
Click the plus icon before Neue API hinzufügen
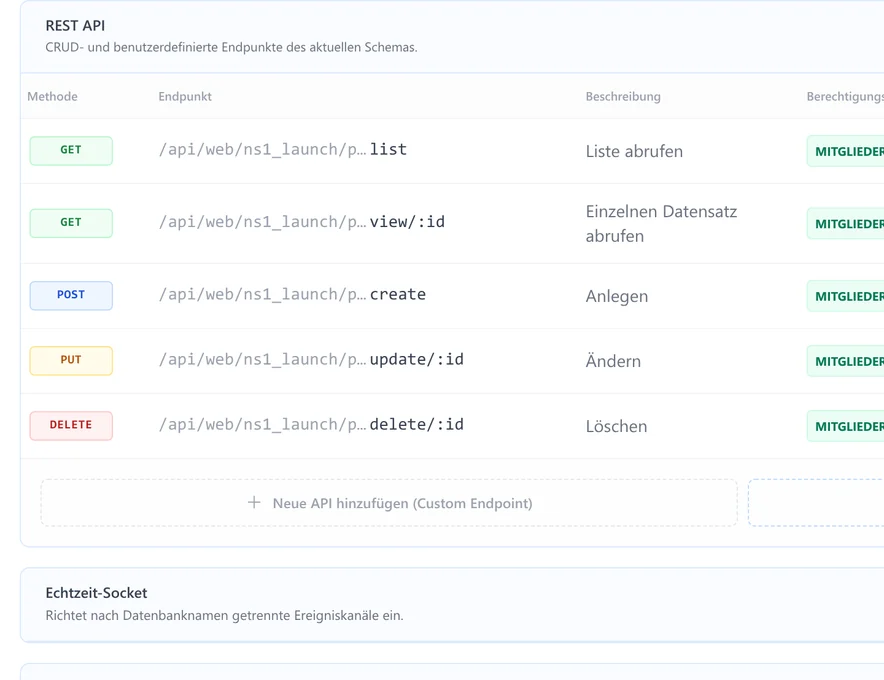tap(254, 502)
